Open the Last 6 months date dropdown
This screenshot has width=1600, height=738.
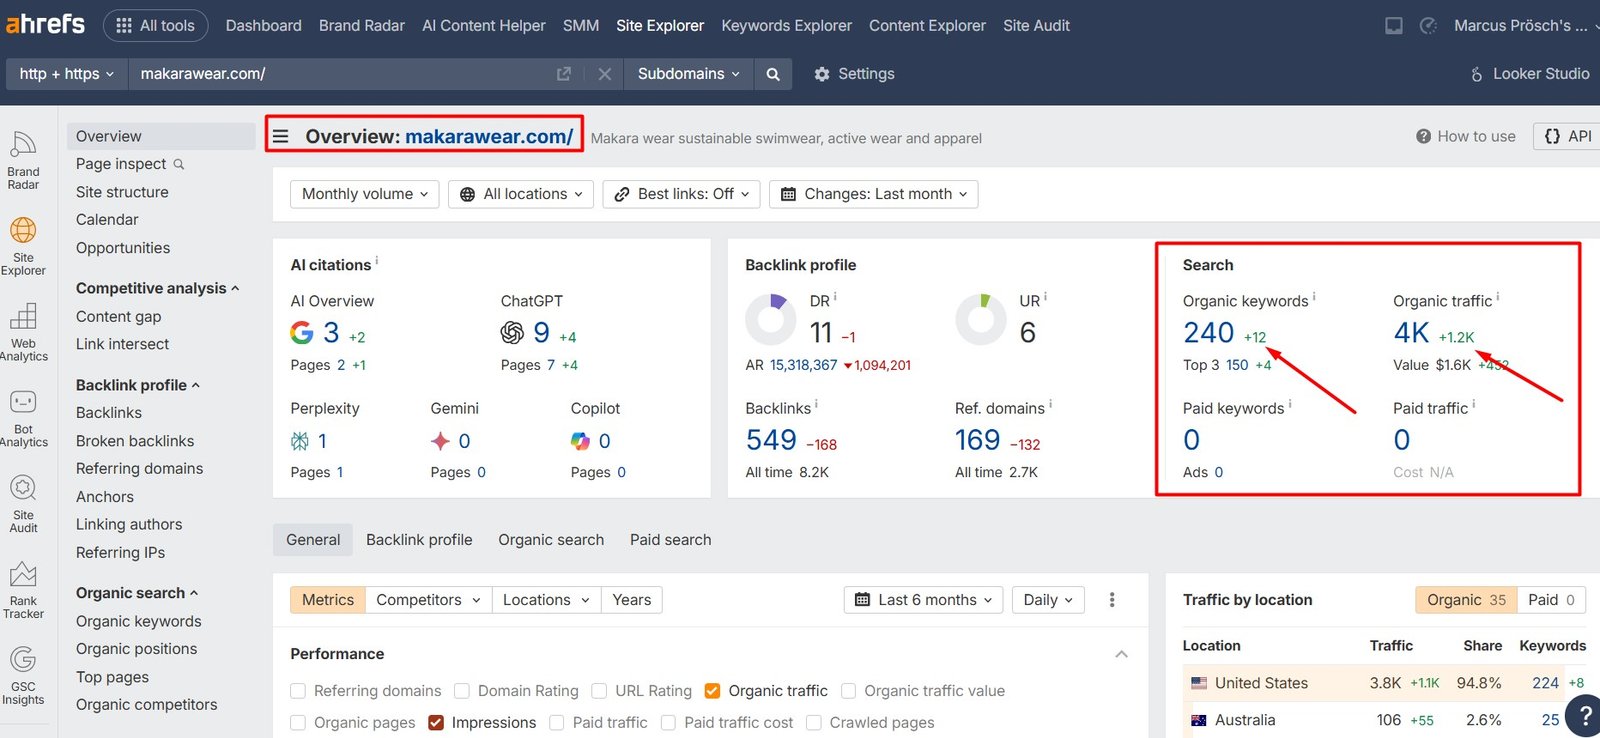(x=924, y=600)
